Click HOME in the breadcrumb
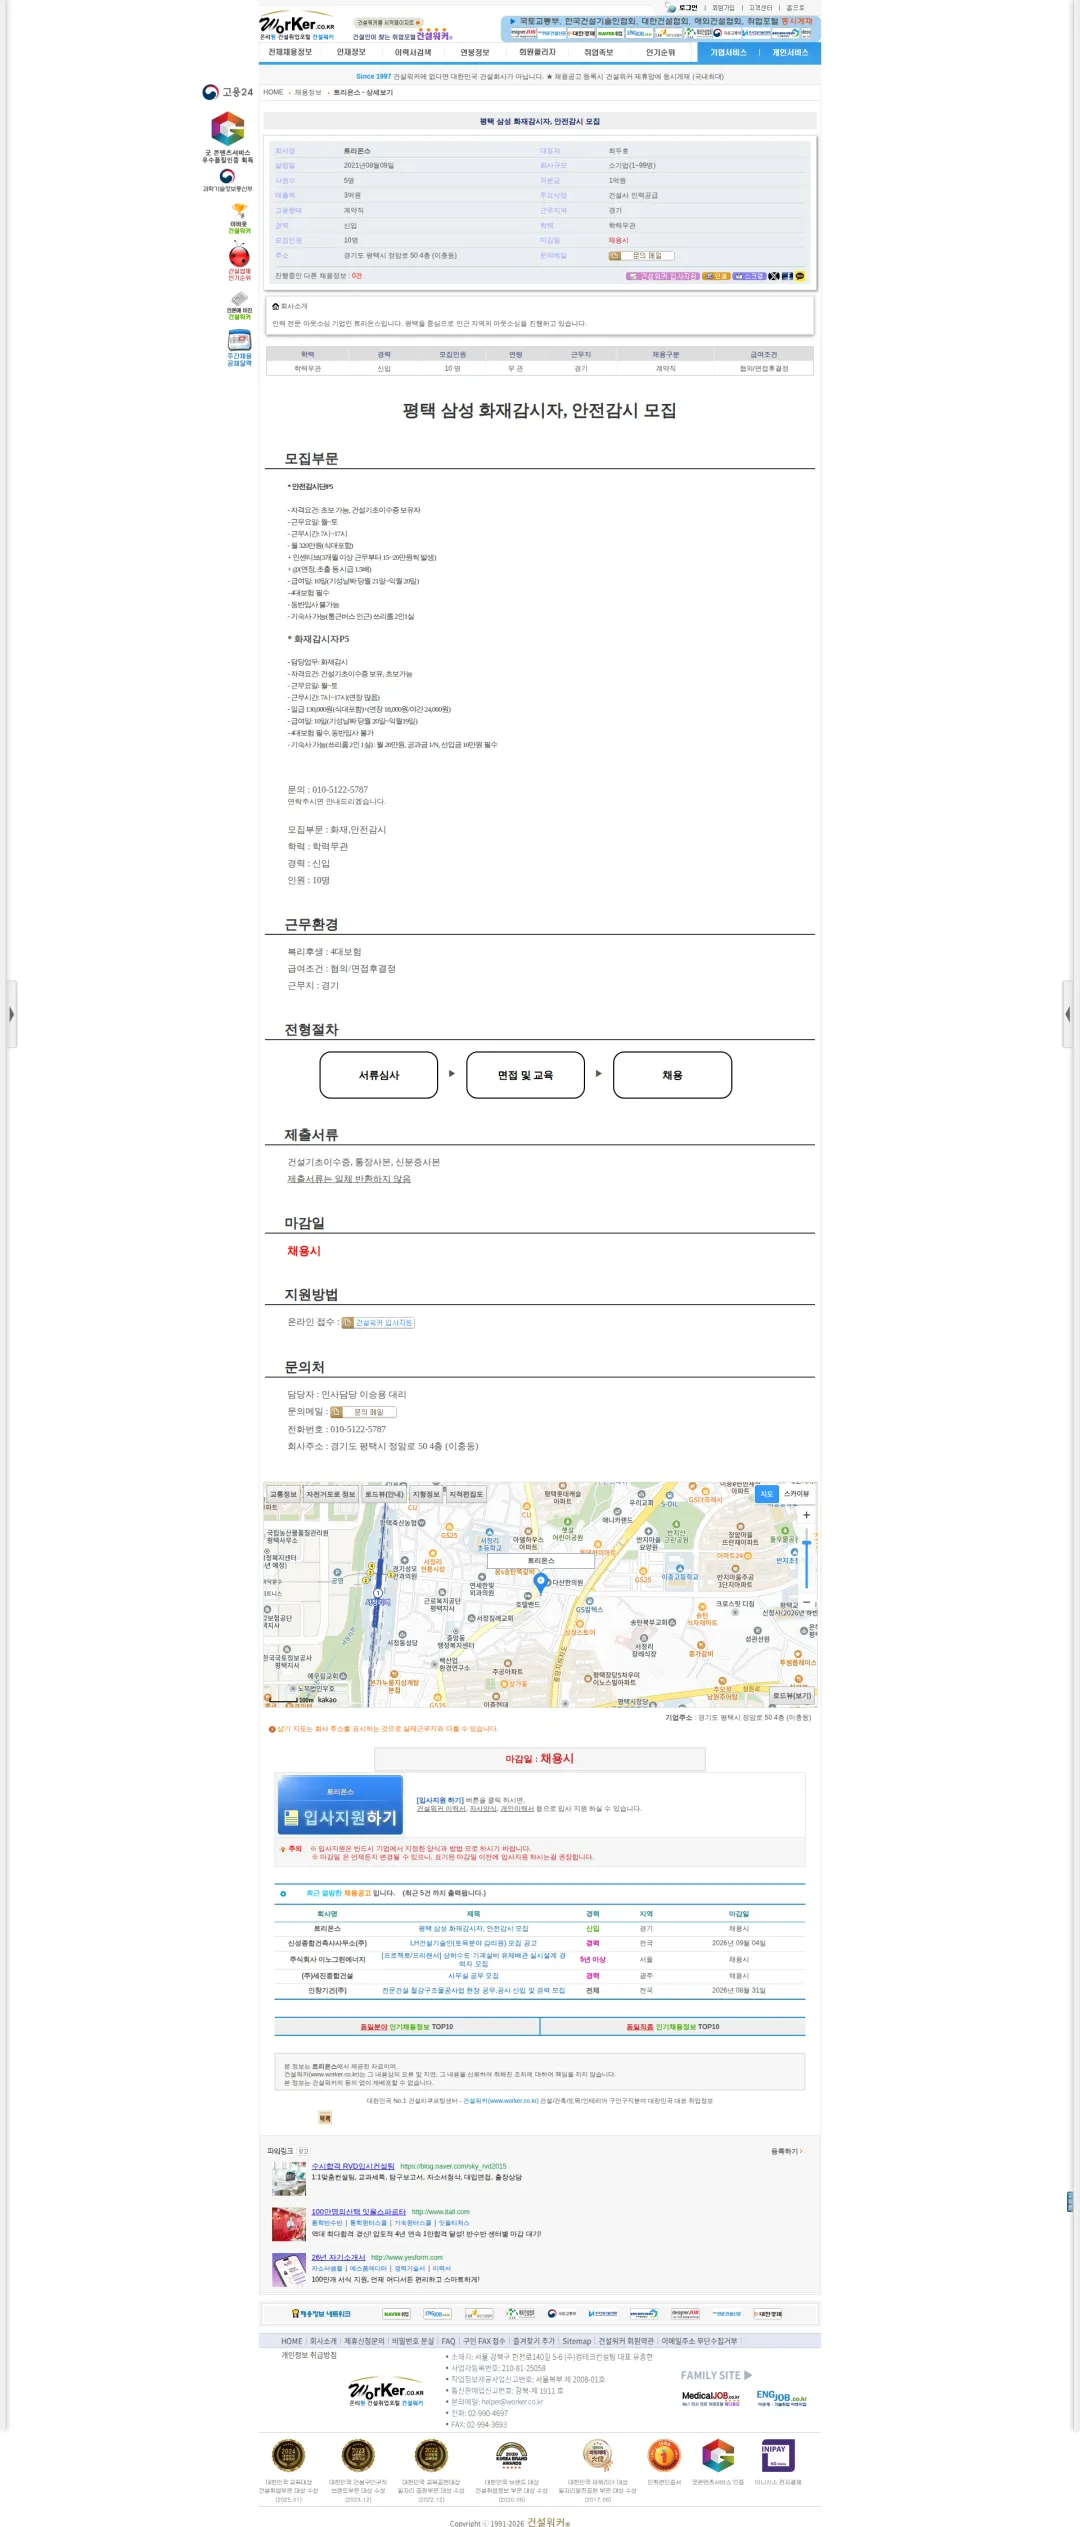The width and height of the screenshot is (1080, 2527). pyautogui.click(x=273, y=92)
